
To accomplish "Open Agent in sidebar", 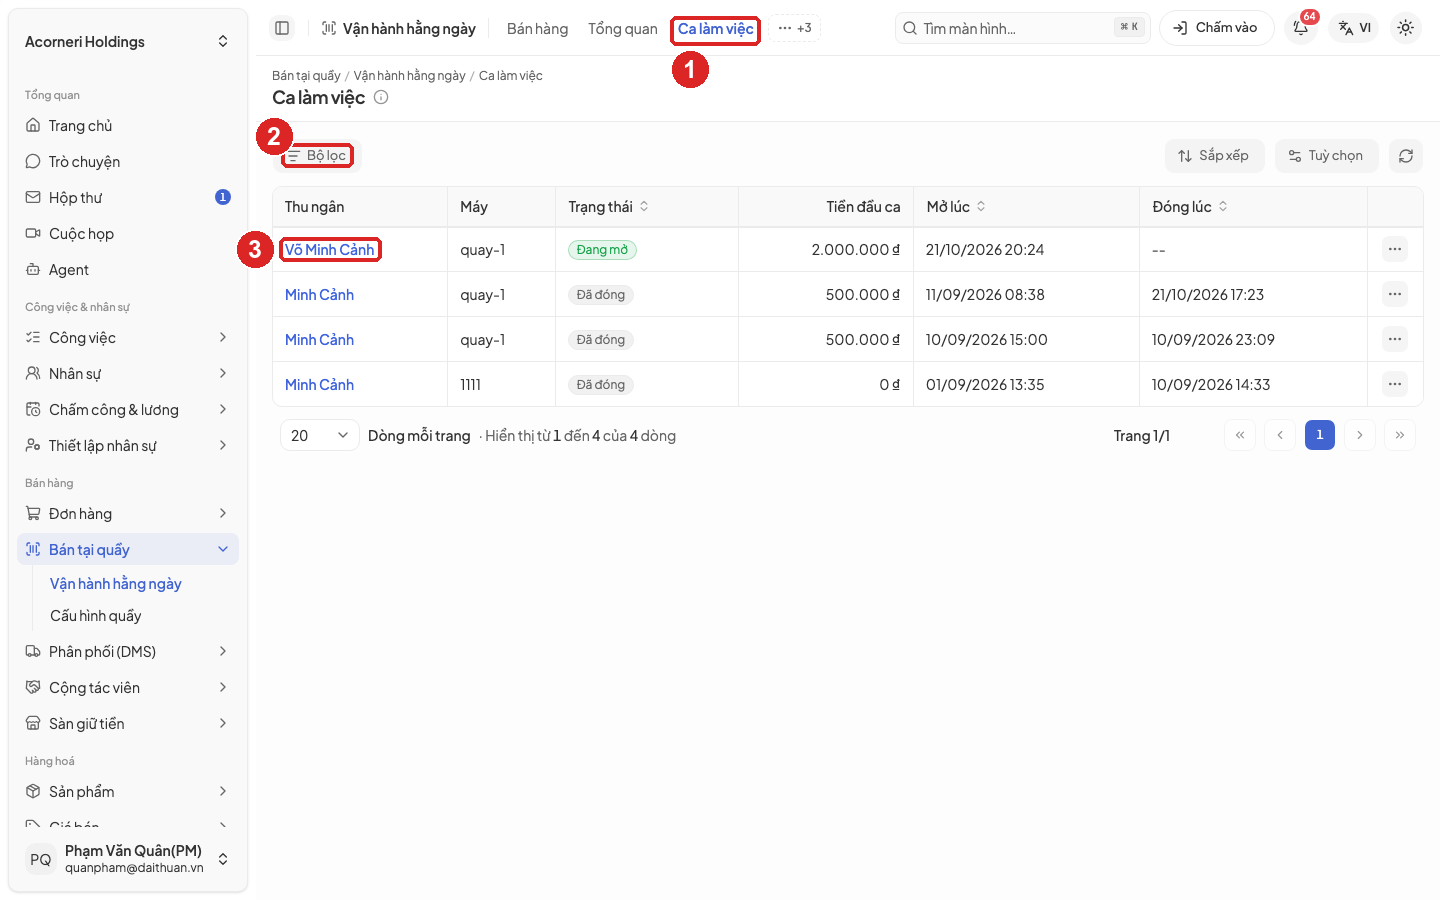I will pos(128,270).
